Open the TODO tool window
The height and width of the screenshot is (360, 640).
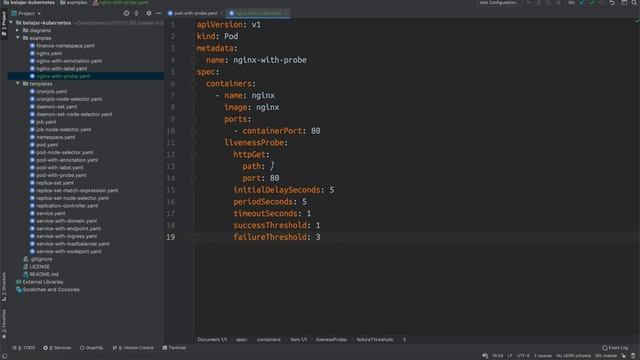click(x=24, y=348)
